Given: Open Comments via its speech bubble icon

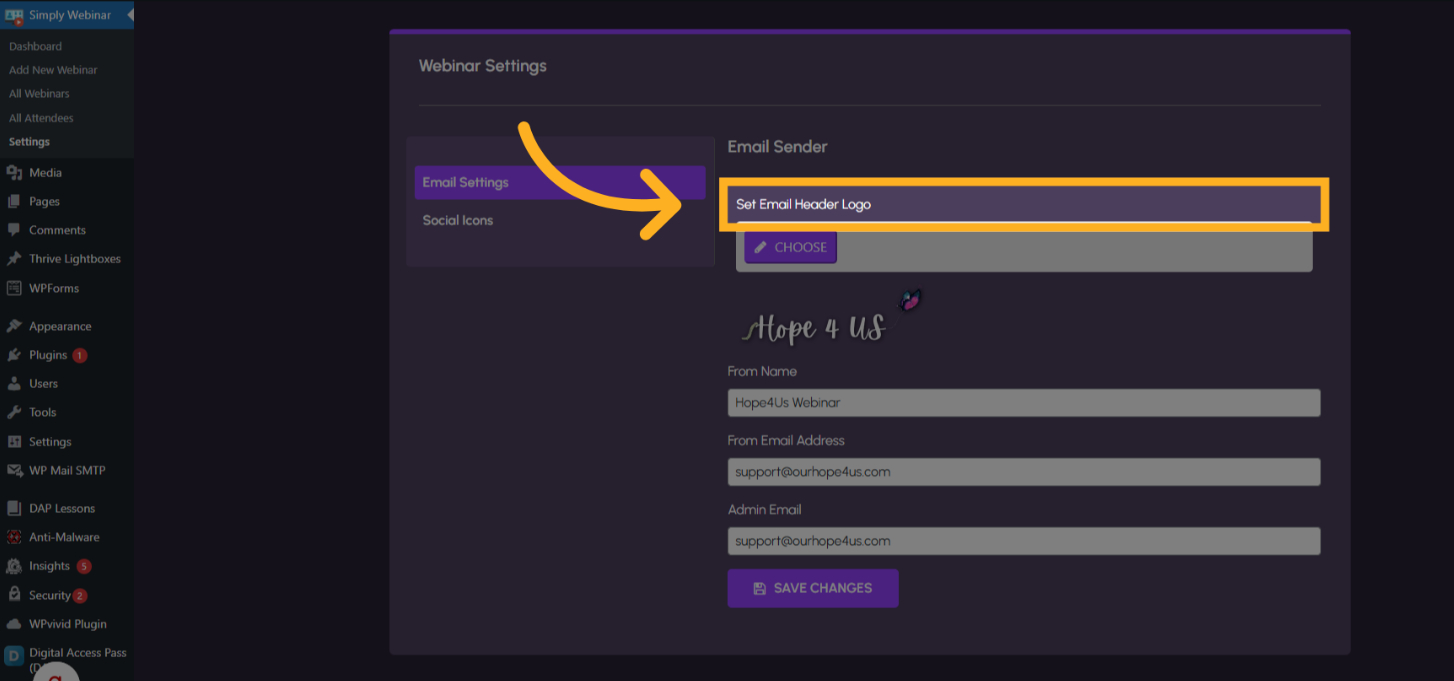Looking at the screenshot, I should pos(14,230).
